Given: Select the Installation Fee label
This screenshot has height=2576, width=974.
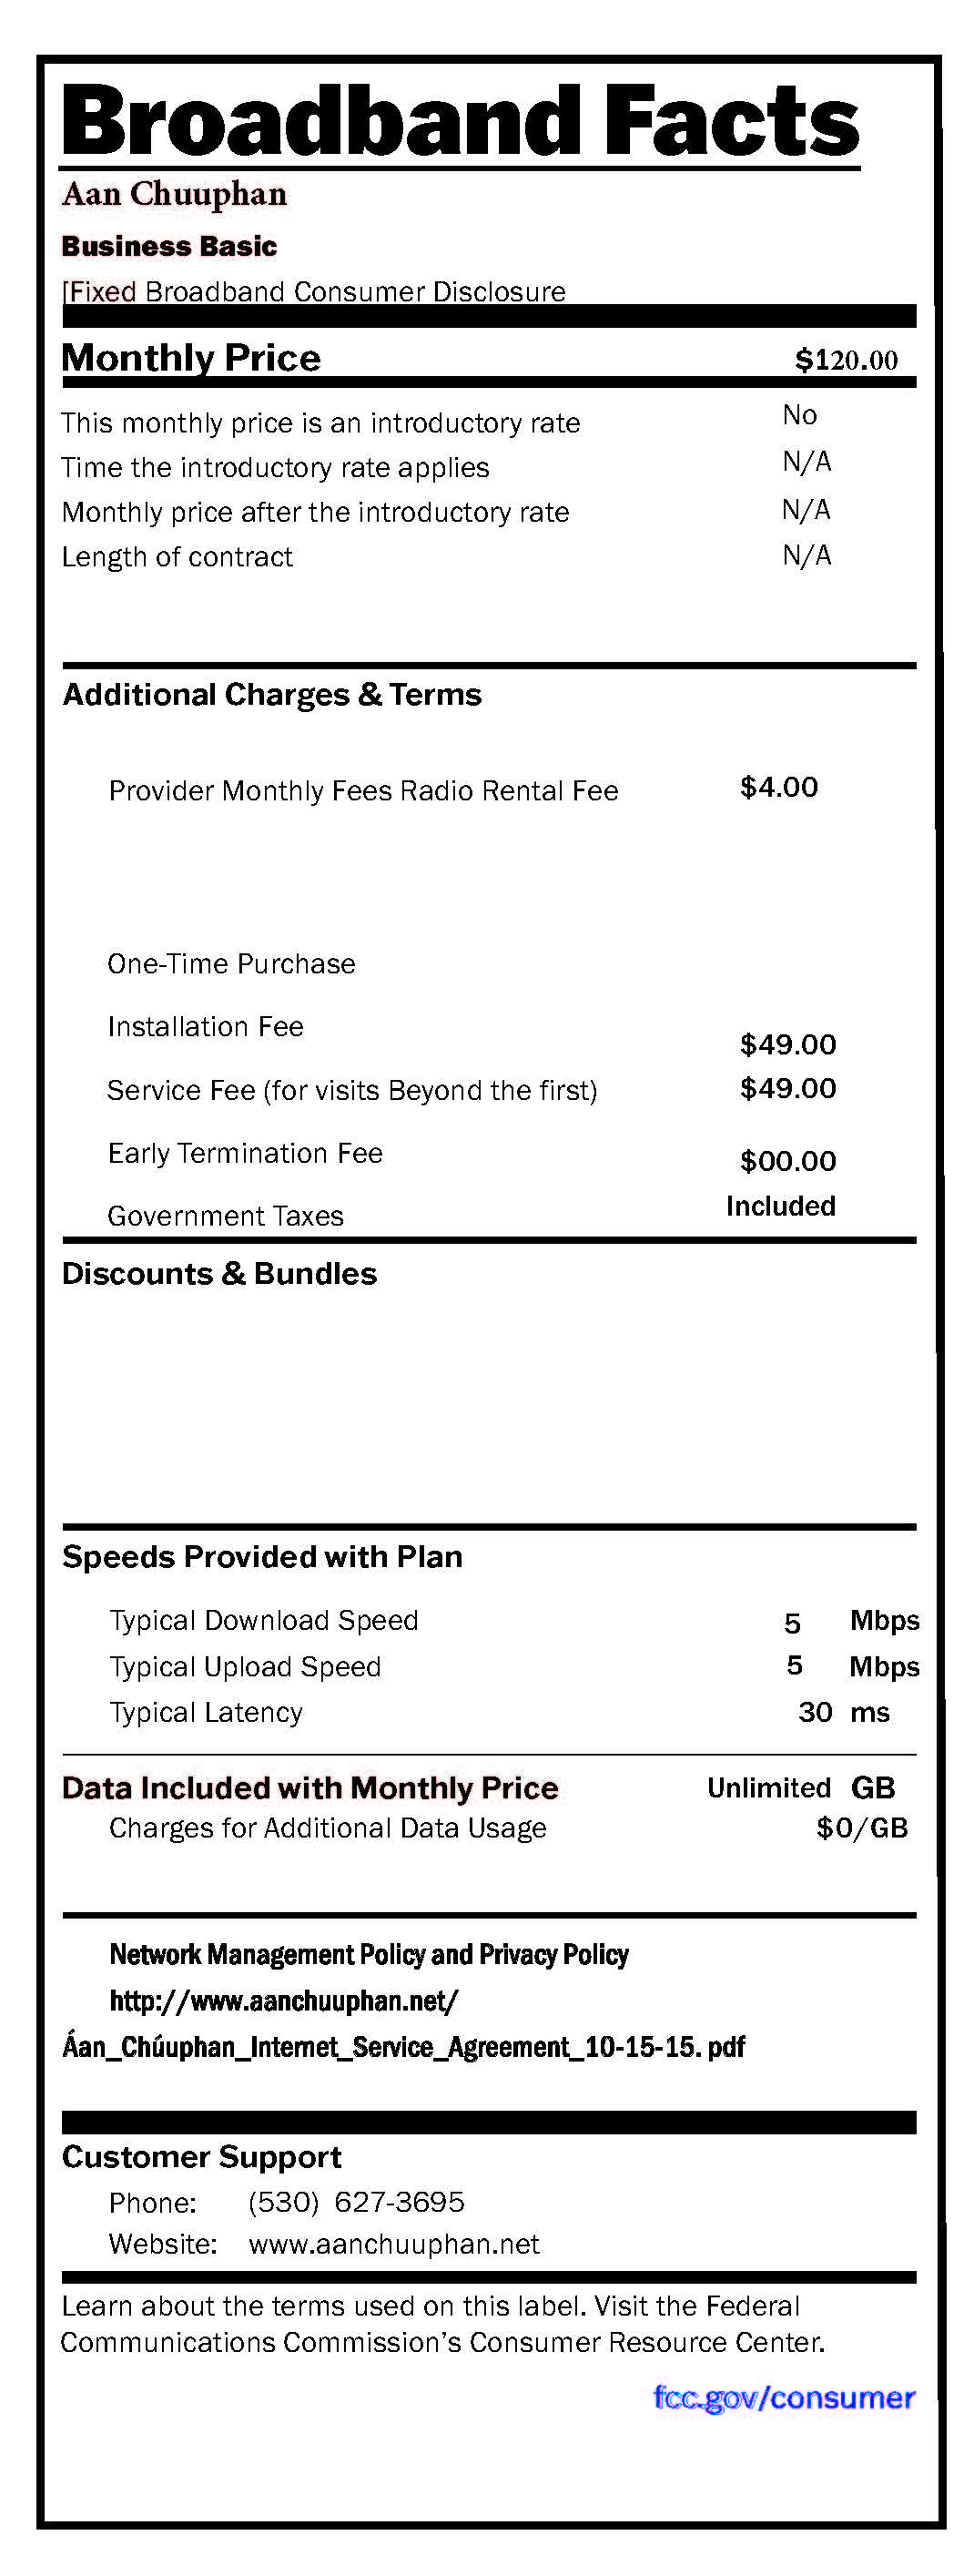Looking at the screenshot, I should coord(206,1026).
